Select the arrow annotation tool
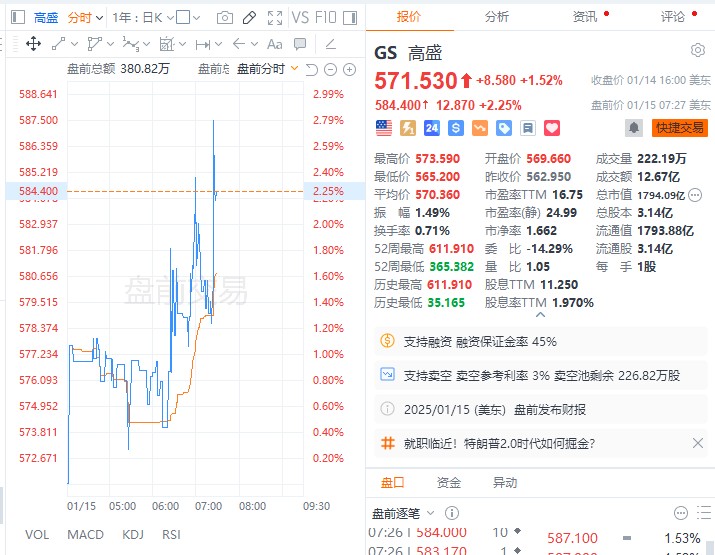Image resolution: width=715 pixels, height=555 pixels. pos(238,44)
